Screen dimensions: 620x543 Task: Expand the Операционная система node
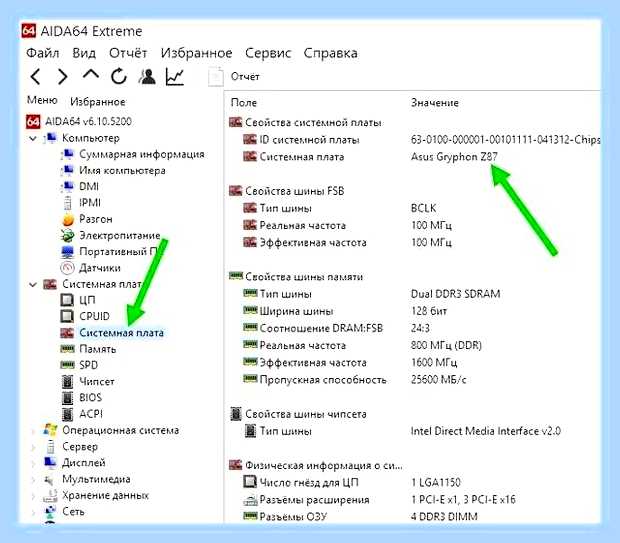coord(33,431)
